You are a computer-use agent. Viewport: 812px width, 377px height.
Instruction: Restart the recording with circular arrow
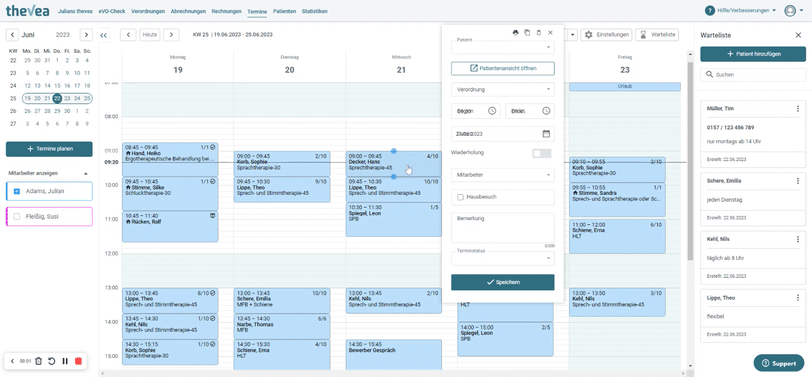coord(52,361)
